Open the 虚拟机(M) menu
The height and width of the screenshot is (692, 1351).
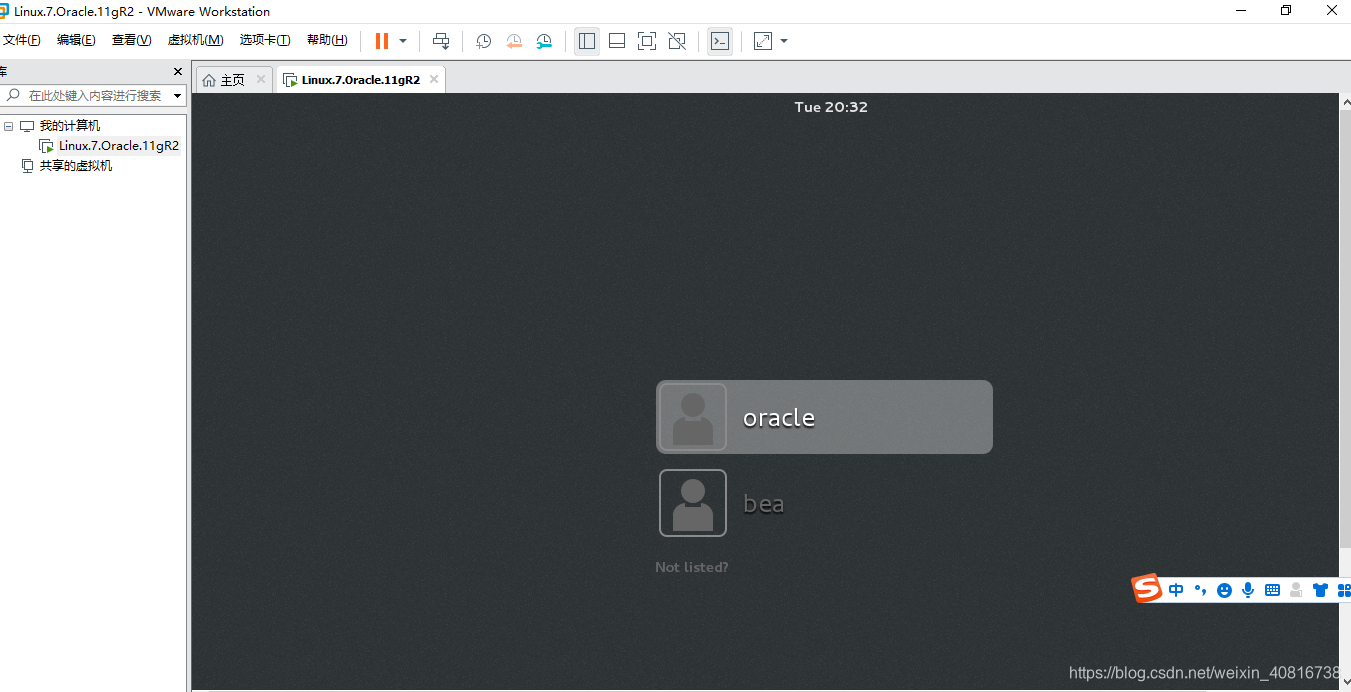[x=195, y=40]
